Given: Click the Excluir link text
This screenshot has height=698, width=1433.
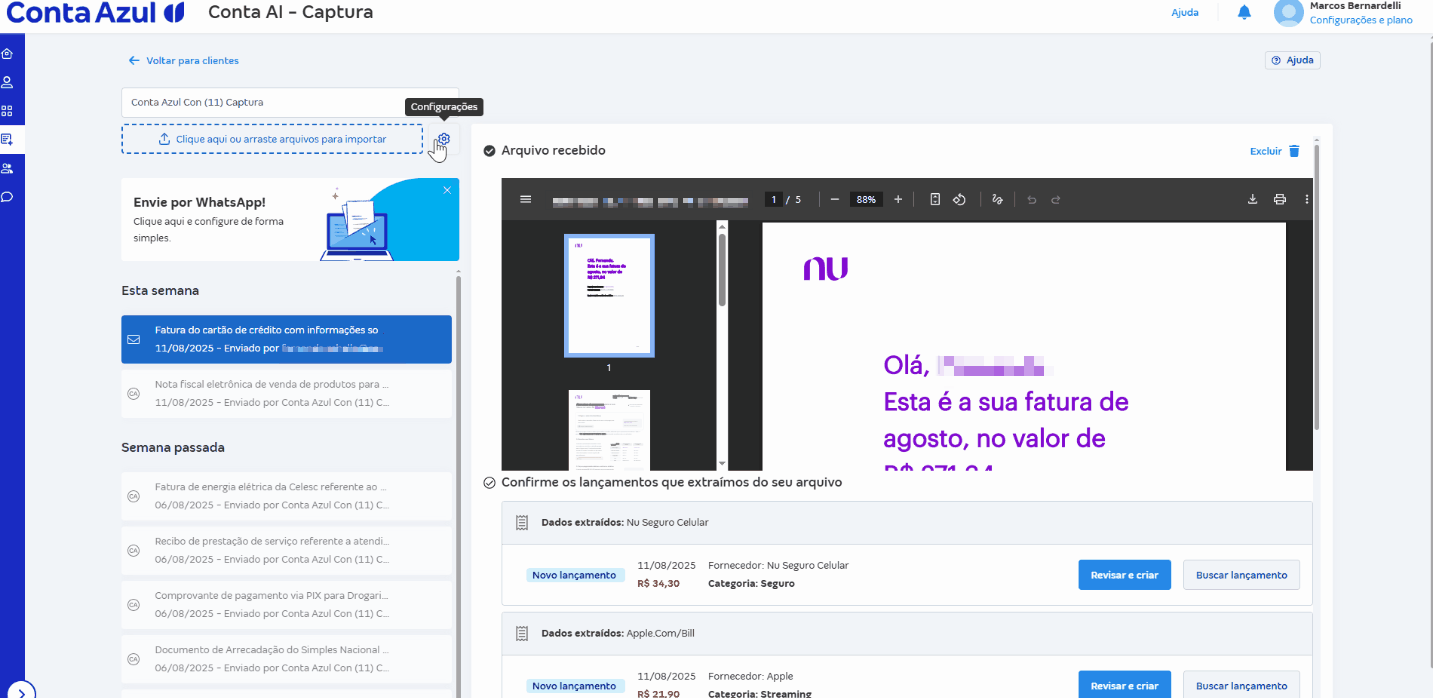Looking at the screenshot, I should click(x=1265, y=151).
